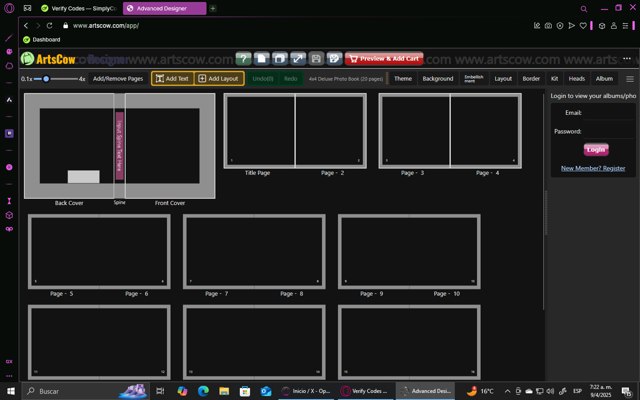This screenshot has height=400, width=640.
Task: Open Task View on the taskbar
Action: [160, 391]
